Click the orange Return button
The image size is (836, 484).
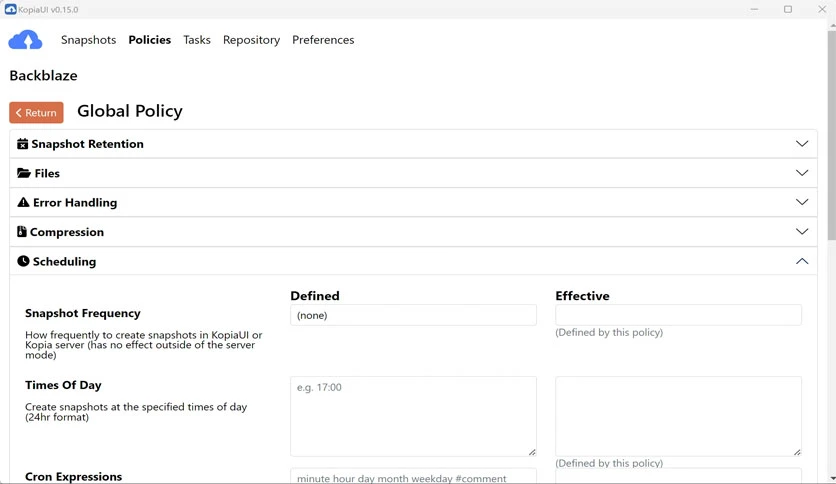pyautogui.click(x=36, y=112)
